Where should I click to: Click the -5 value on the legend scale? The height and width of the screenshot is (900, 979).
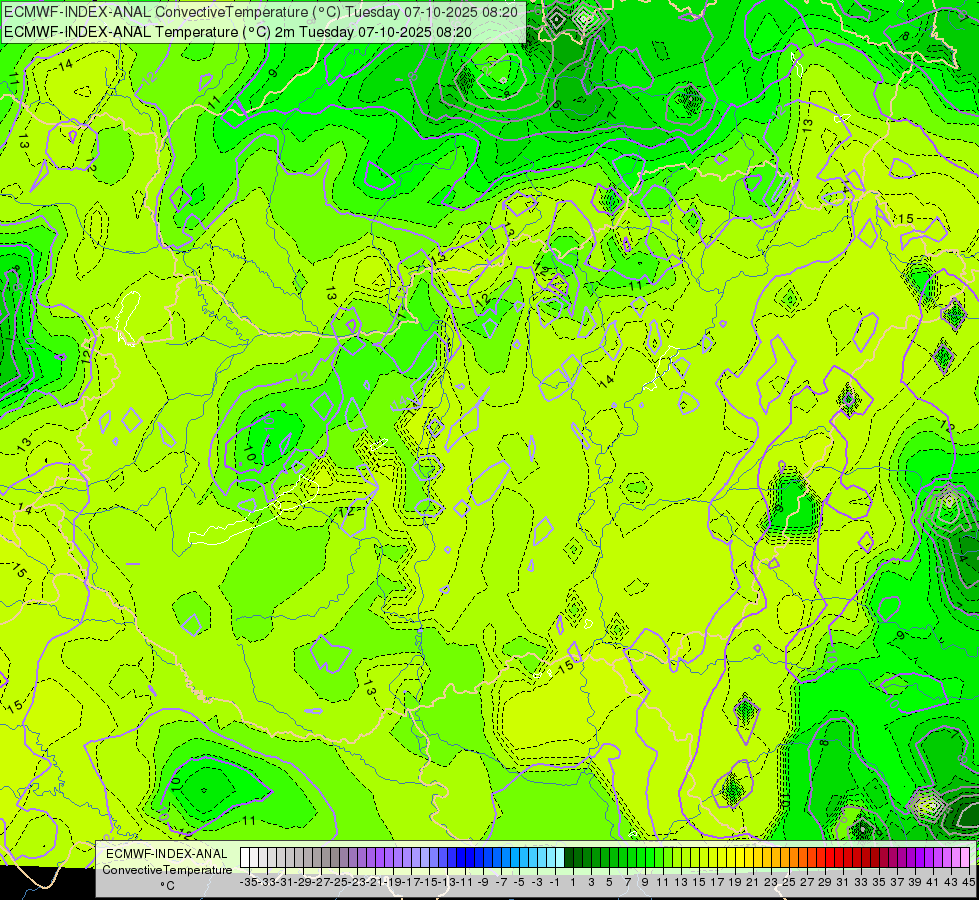519,883
